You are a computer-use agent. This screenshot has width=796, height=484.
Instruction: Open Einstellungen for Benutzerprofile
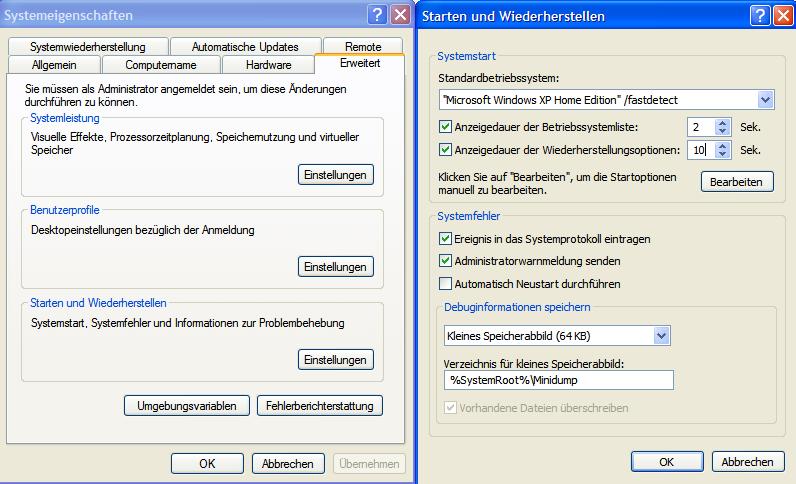[336, 267]
